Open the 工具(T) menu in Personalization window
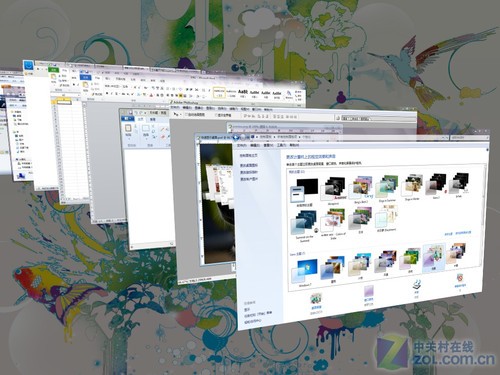This screenshot has width=500, height=375. pyautogui.click(x=281, y=145)
